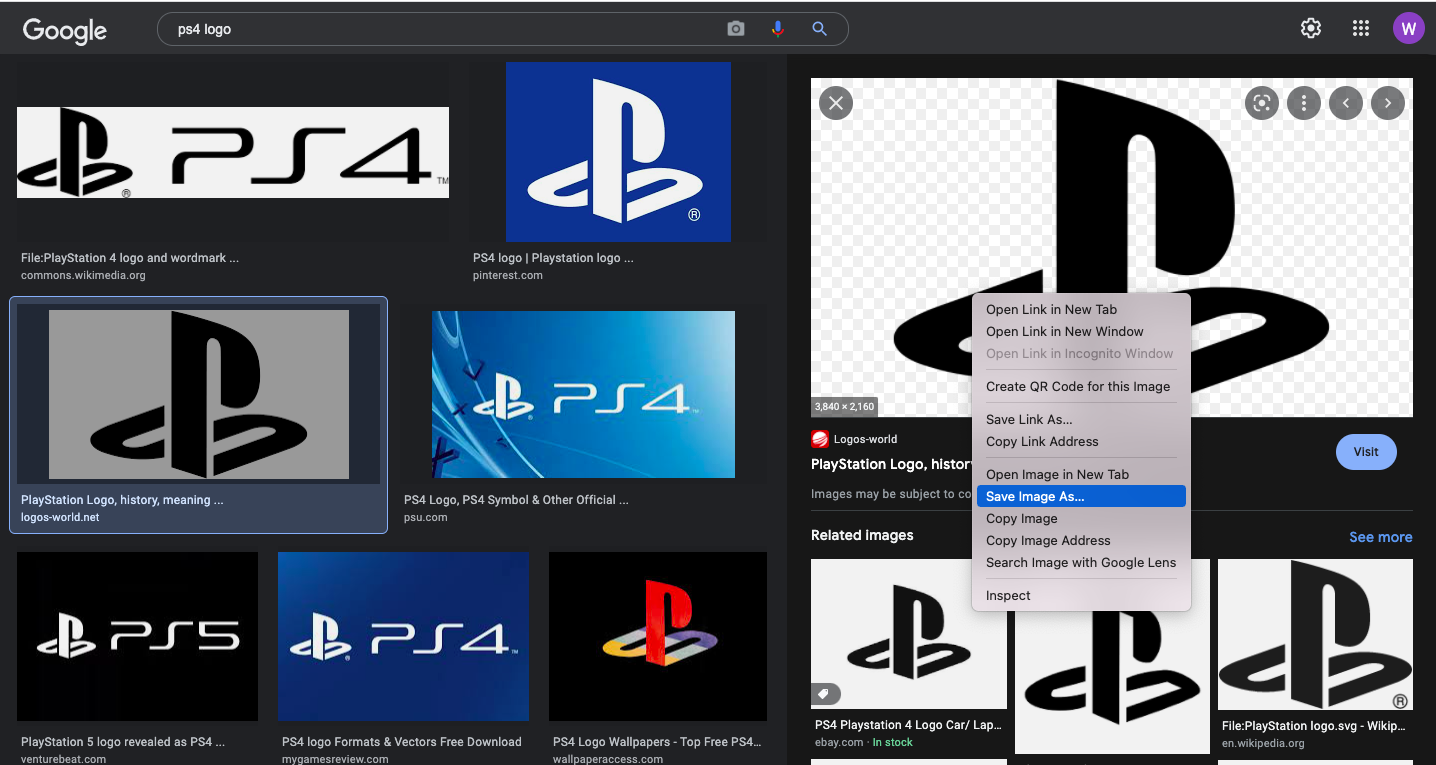
Task: Click PS4 logo Formats & Vectors Free Download
Action: (402, 742)
